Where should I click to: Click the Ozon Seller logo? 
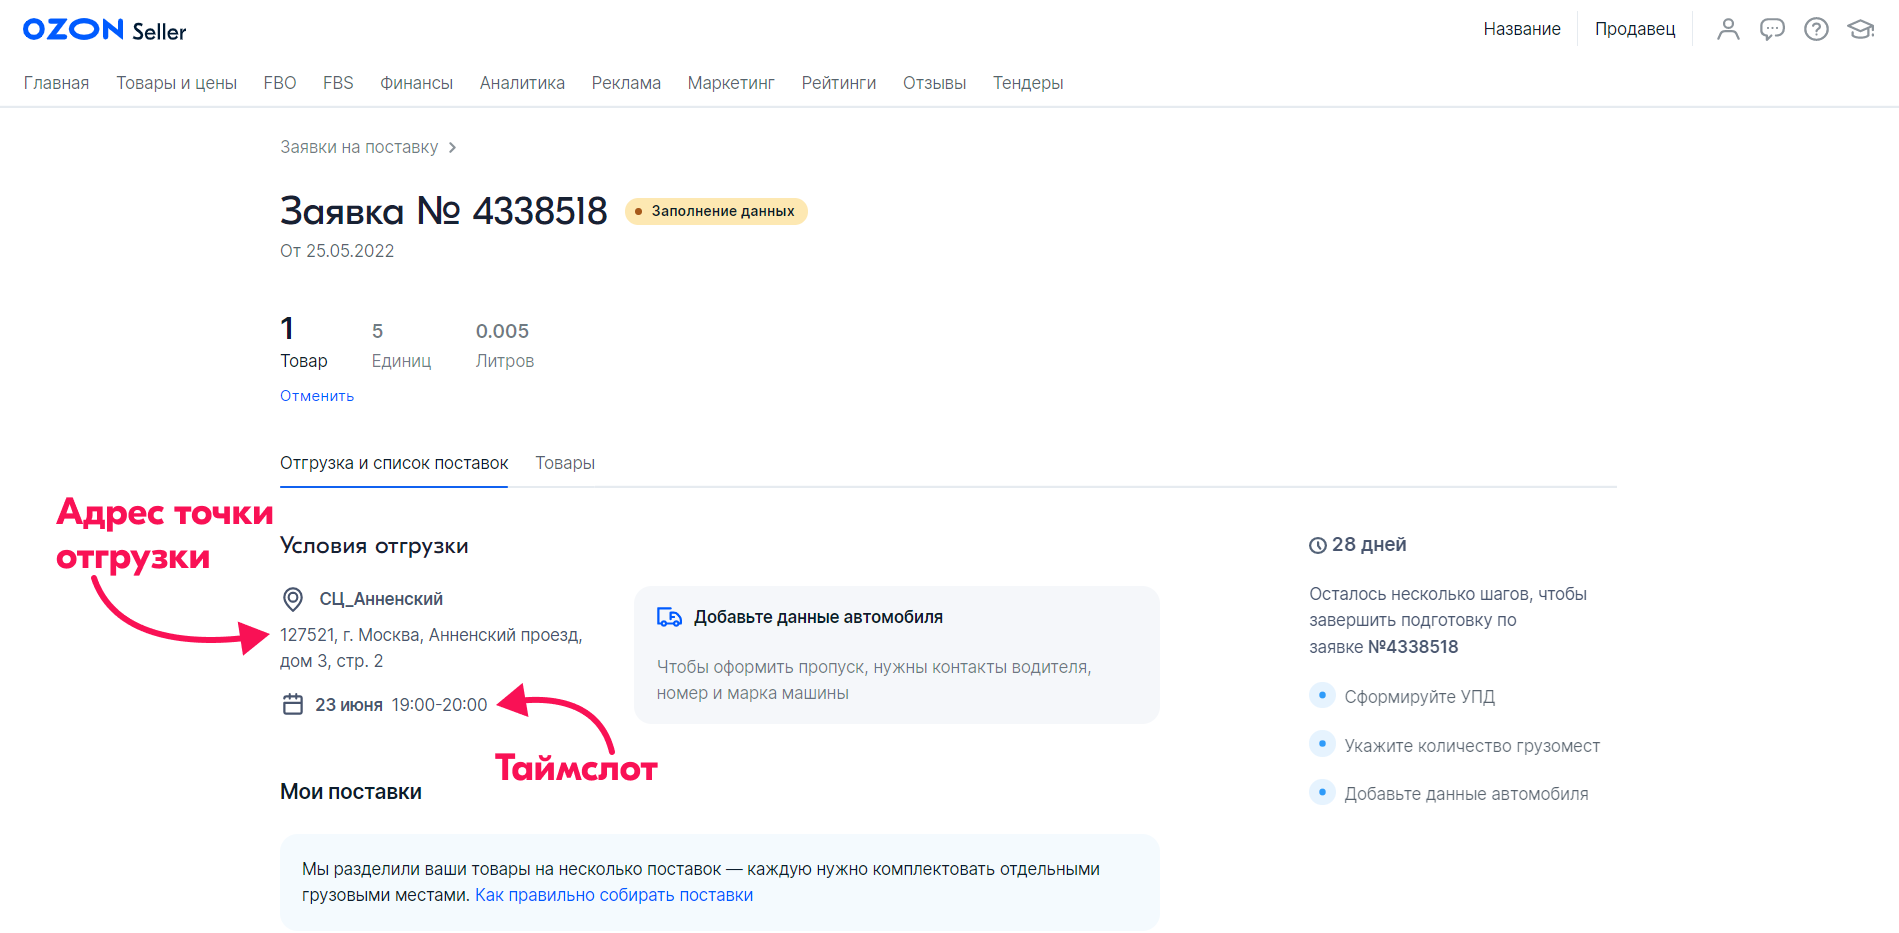point(104,30)
